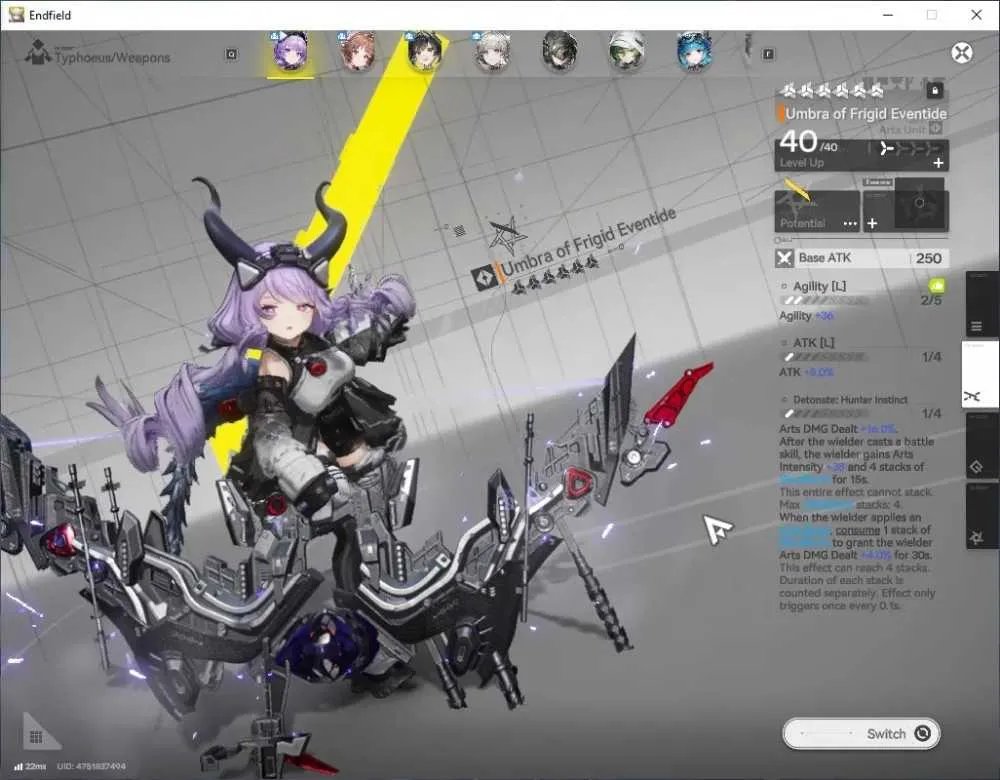Click the Switch weapon button
Screen dimensions: 1000x780
[861, 733]
